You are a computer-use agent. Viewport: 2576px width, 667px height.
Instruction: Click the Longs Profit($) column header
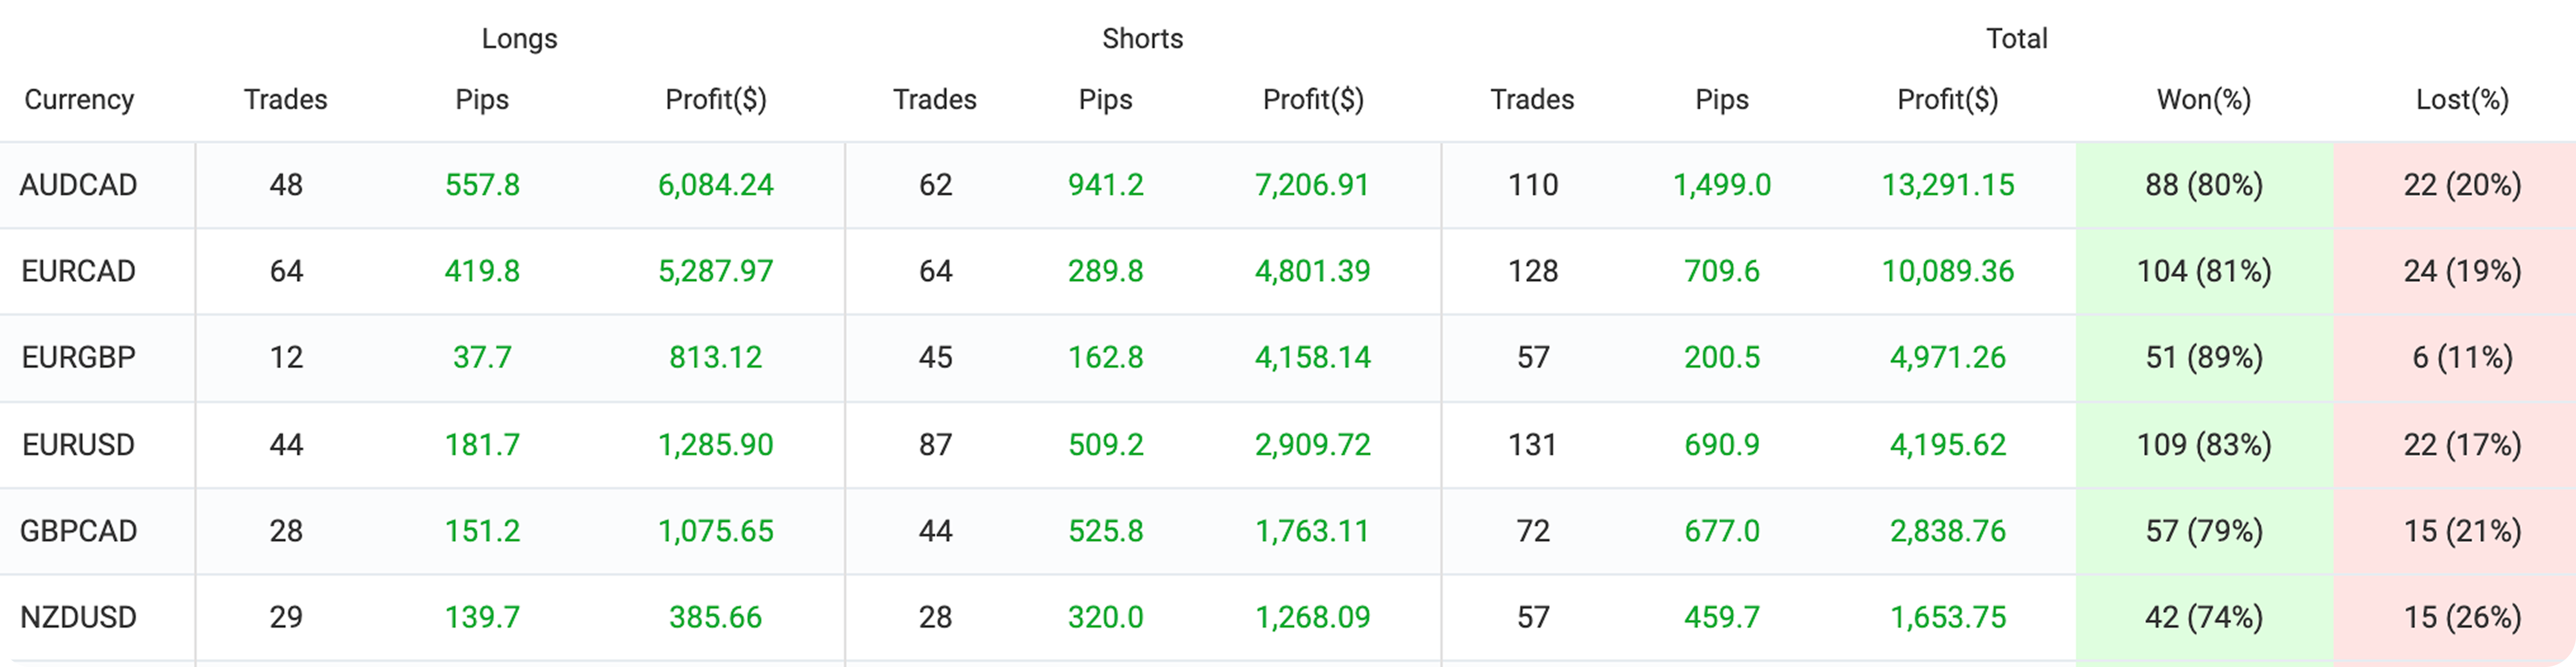pos(716,99)
